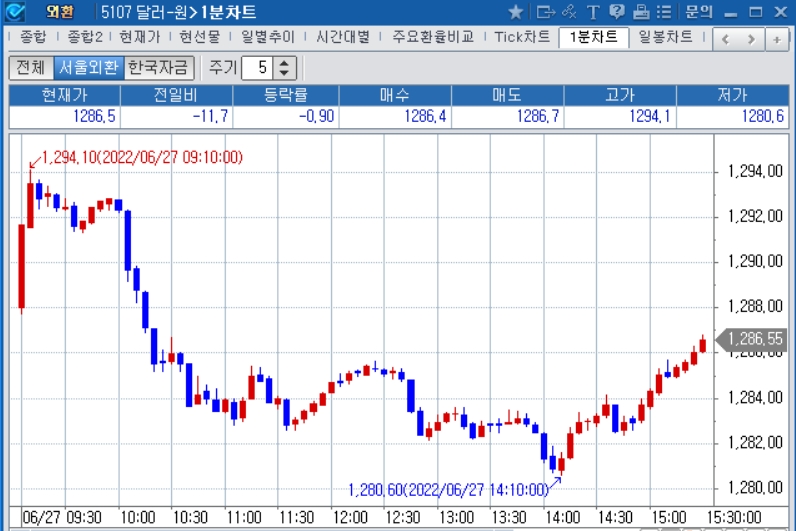Image resolution: width=796 pixels, height=531 pixels.
Task: Open the list menu icon
Action: pos(664,12)
